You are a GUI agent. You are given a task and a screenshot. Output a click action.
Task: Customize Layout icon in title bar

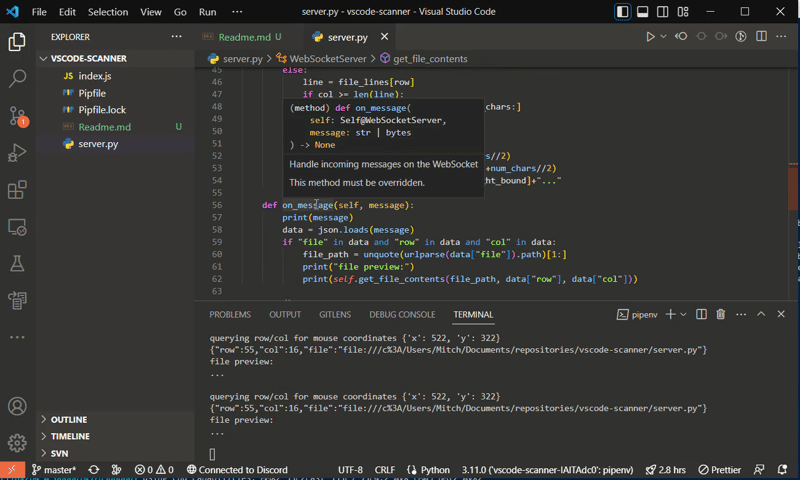(683, 12)
